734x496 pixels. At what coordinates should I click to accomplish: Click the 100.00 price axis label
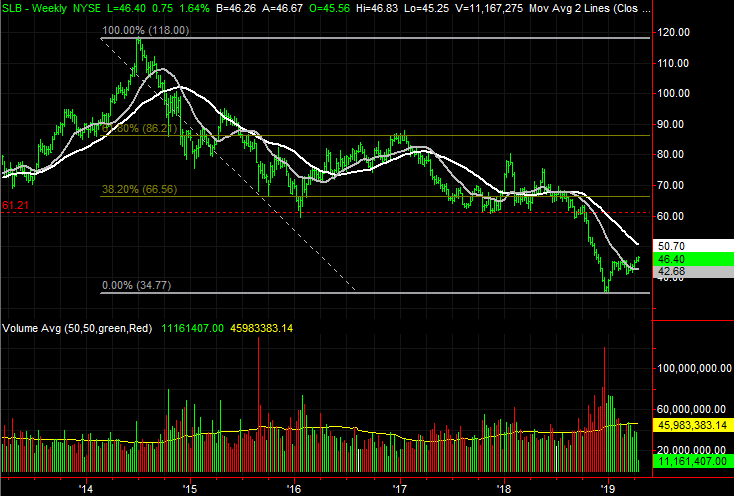coord(673,93)
